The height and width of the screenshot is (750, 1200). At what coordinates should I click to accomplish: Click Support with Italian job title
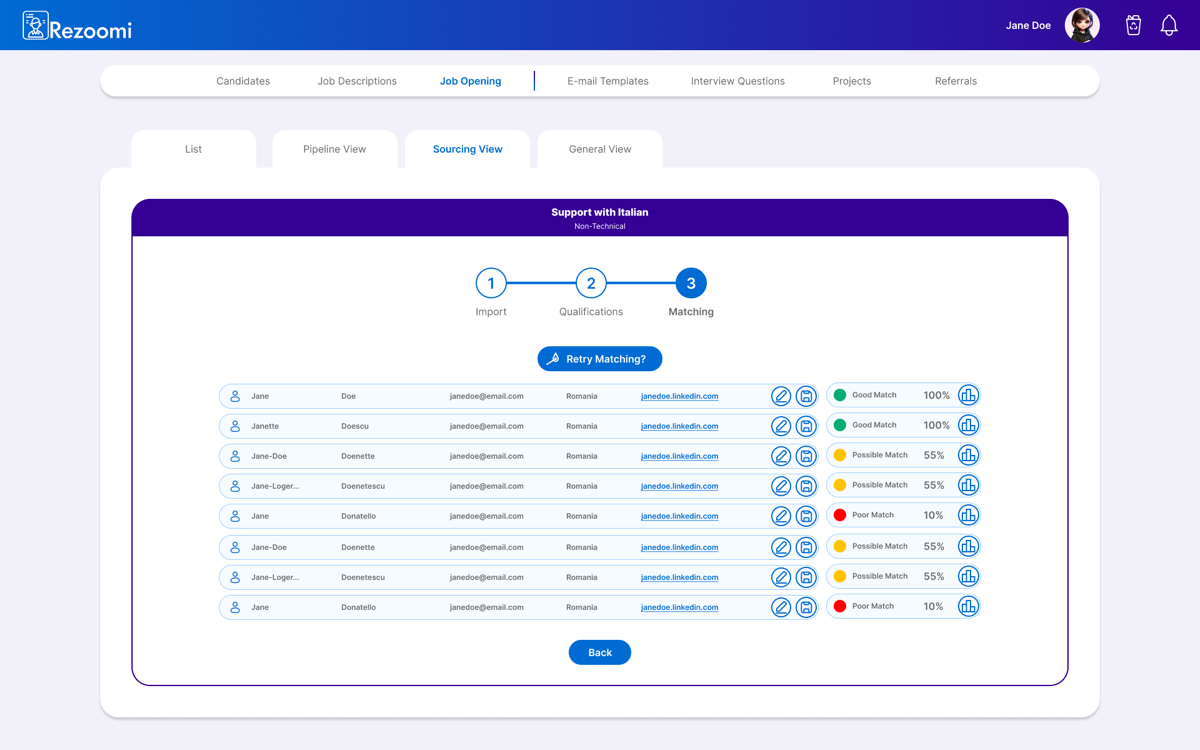click(600, 212)
